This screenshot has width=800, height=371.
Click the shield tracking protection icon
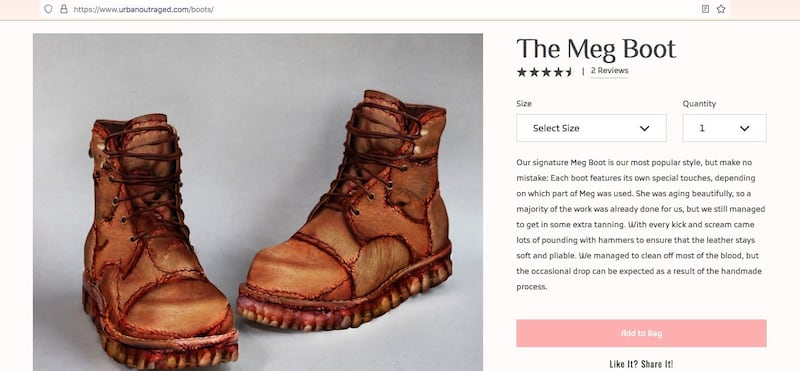coord(48,9)
